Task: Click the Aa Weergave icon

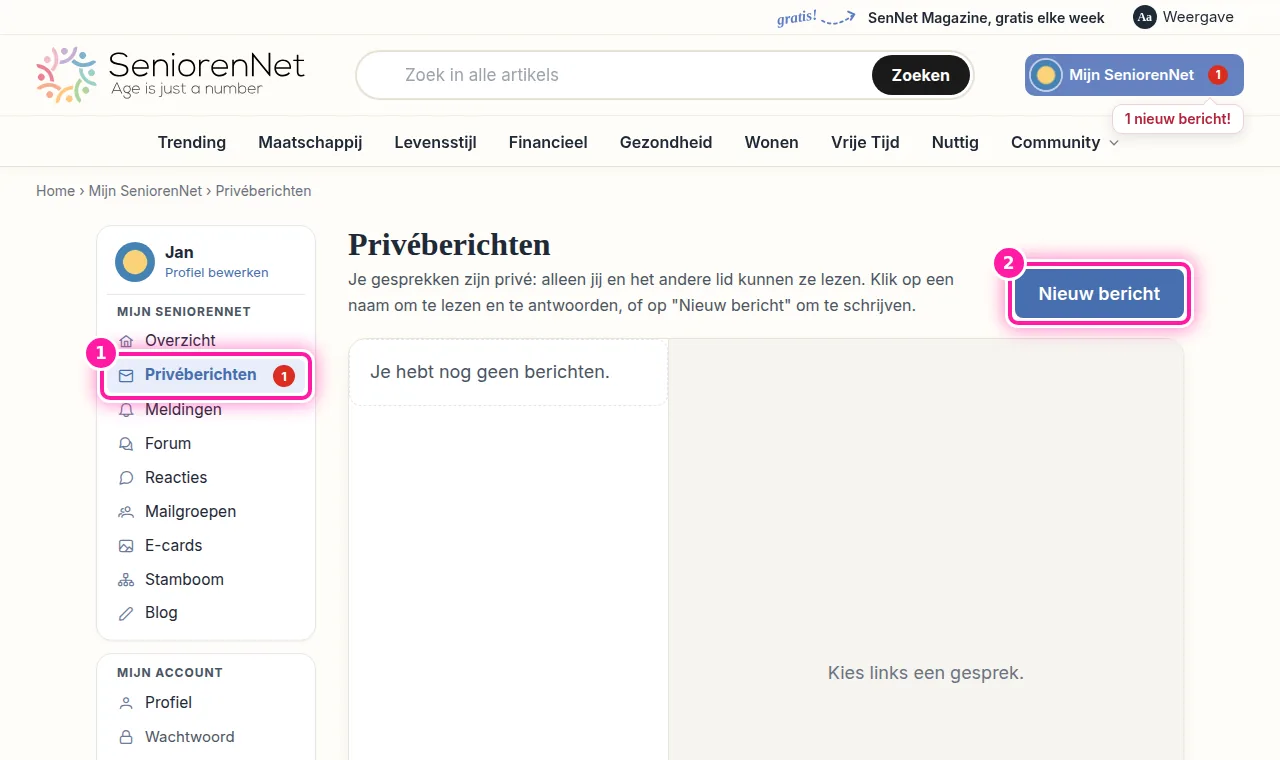Action: click(x=1145, y=17)
